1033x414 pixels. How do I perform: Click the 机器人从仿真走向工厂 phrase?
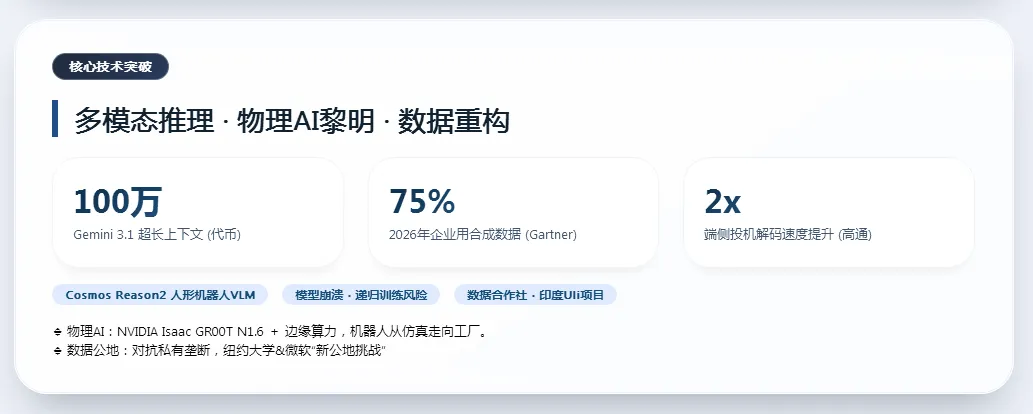(x=416, y=332)
